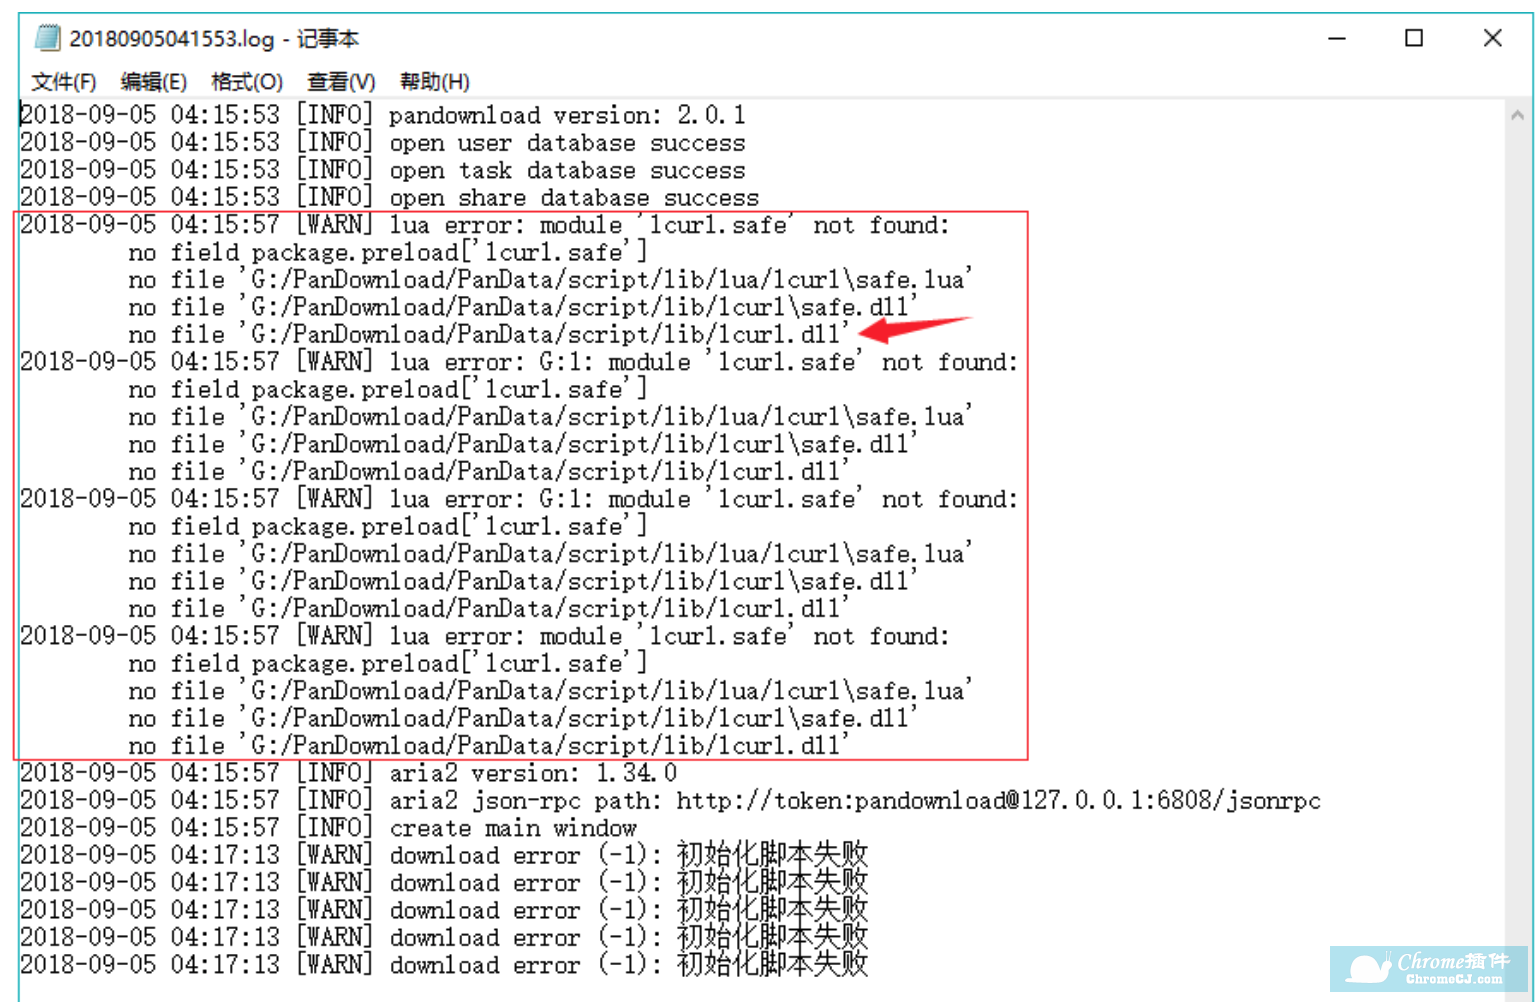Click the line 'open share database success'
Screen dimensions: 1538x1002
pos(390,197)
